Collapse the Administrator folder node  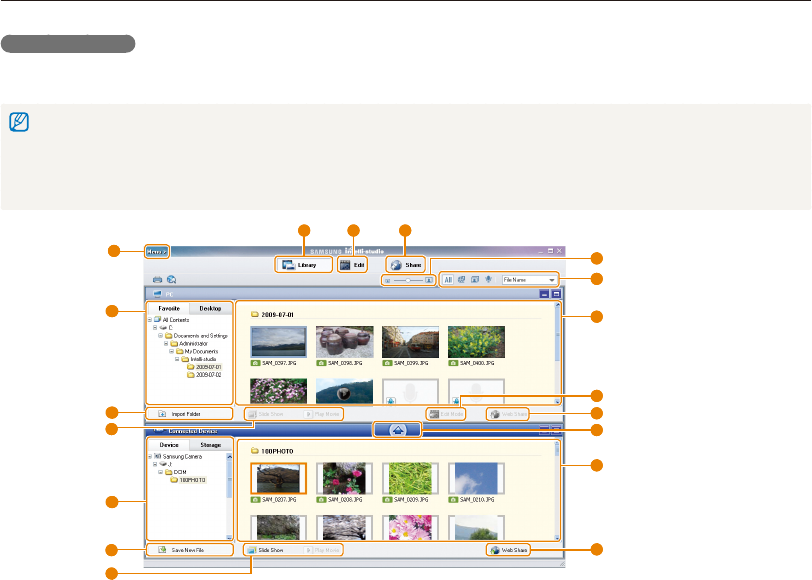tap(166, 343)
